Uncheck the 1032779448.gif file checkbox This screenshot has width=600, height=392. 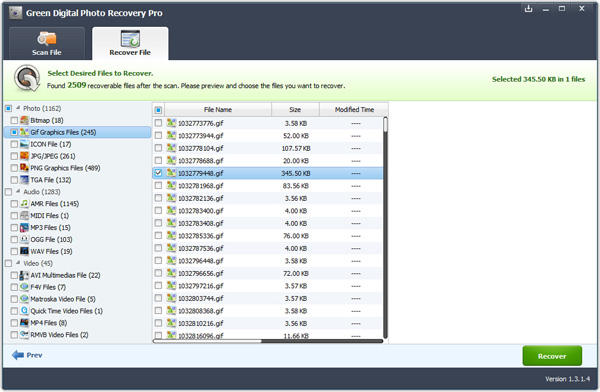[x=158, y=173]
